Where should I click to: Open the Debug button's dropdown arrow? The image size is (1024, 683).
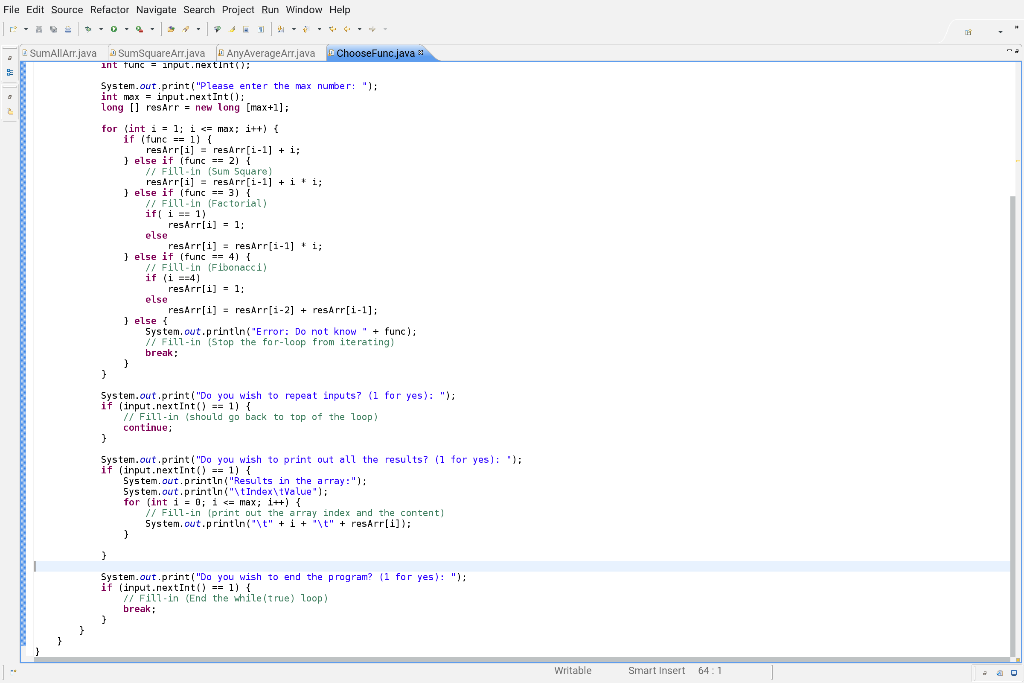coord(100,28)
